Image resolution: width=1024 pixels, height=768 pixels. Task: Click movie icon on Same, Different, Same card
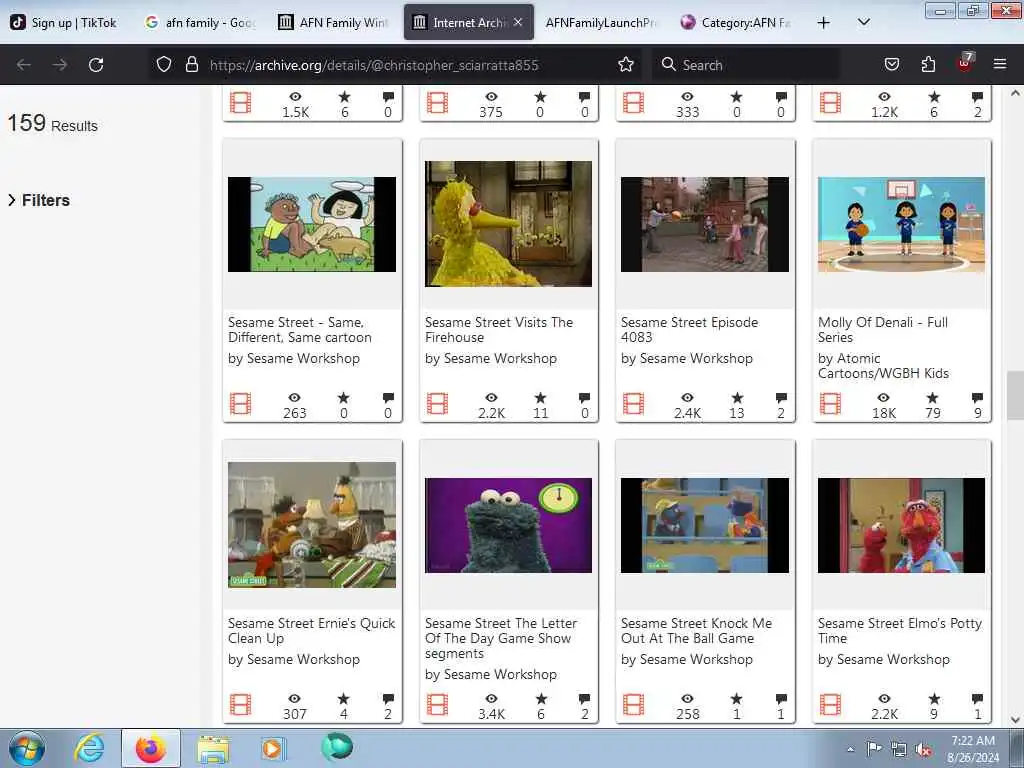tap(240, 404)
